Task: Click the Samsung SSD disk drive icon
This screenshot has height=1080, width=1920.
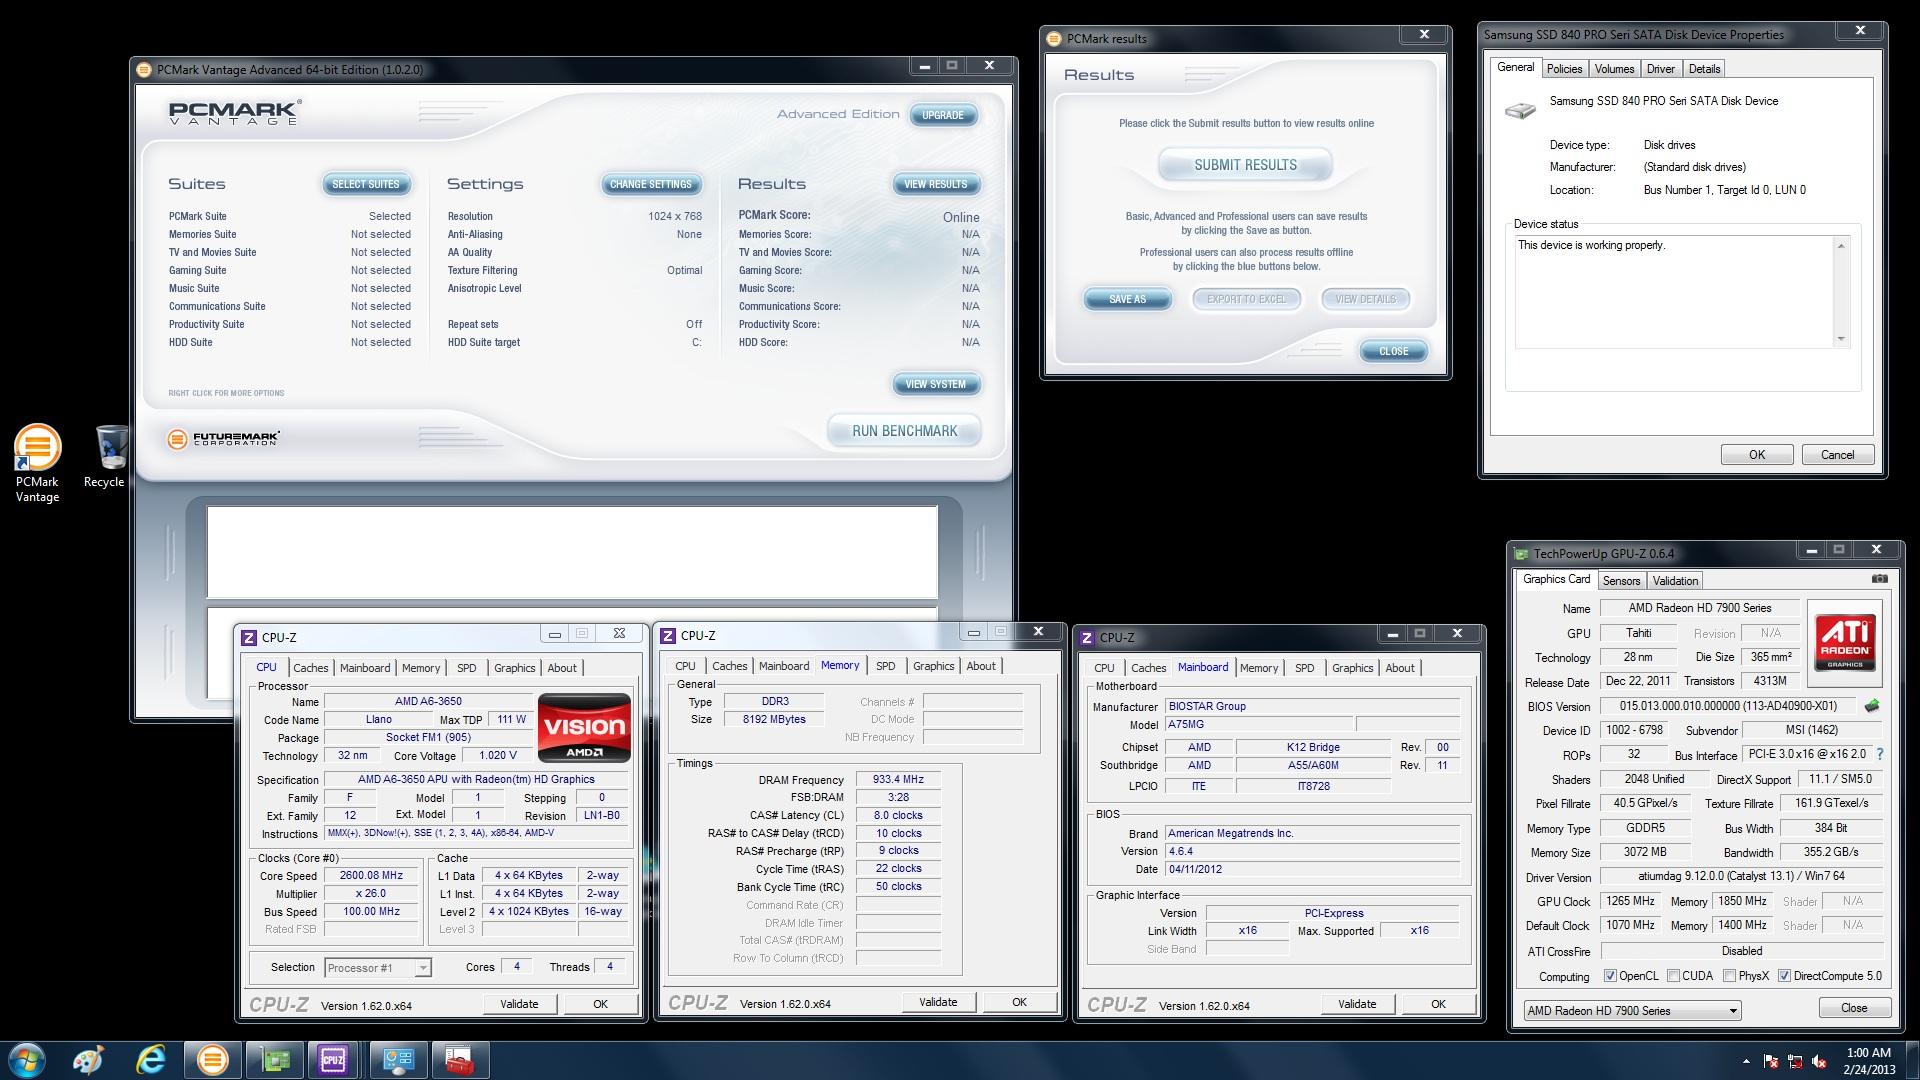Action: [x=1520, y=110]
